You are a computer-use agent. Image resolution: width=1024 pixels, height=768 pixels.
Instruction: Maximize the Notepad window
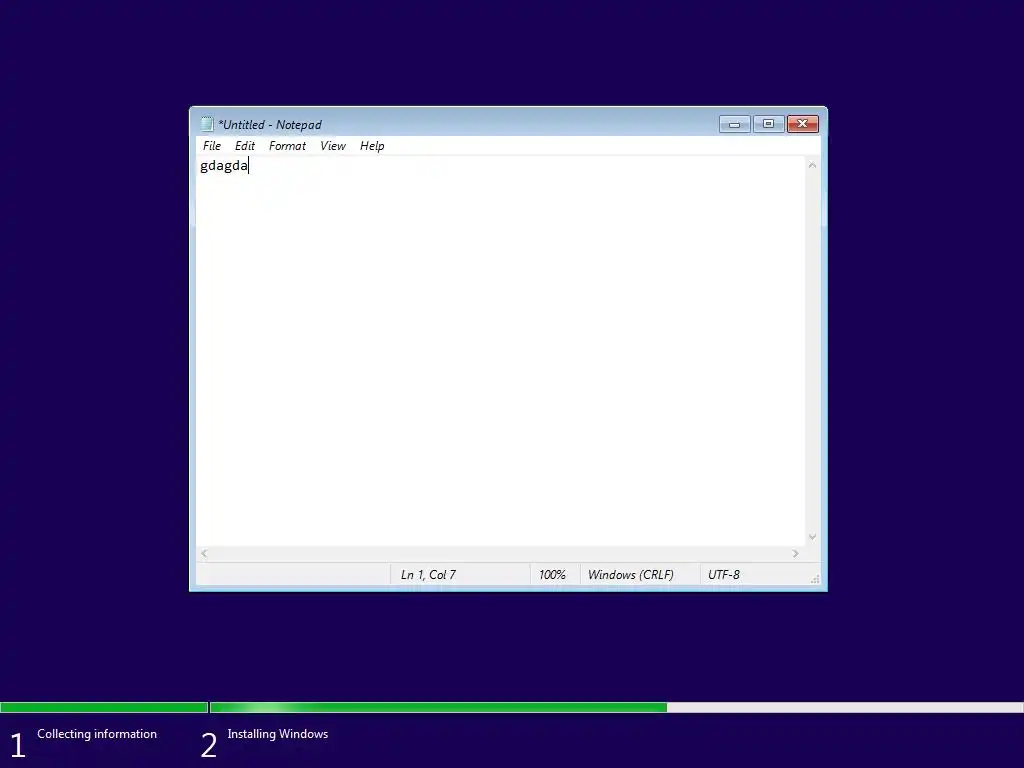click(x=769, y=124)
